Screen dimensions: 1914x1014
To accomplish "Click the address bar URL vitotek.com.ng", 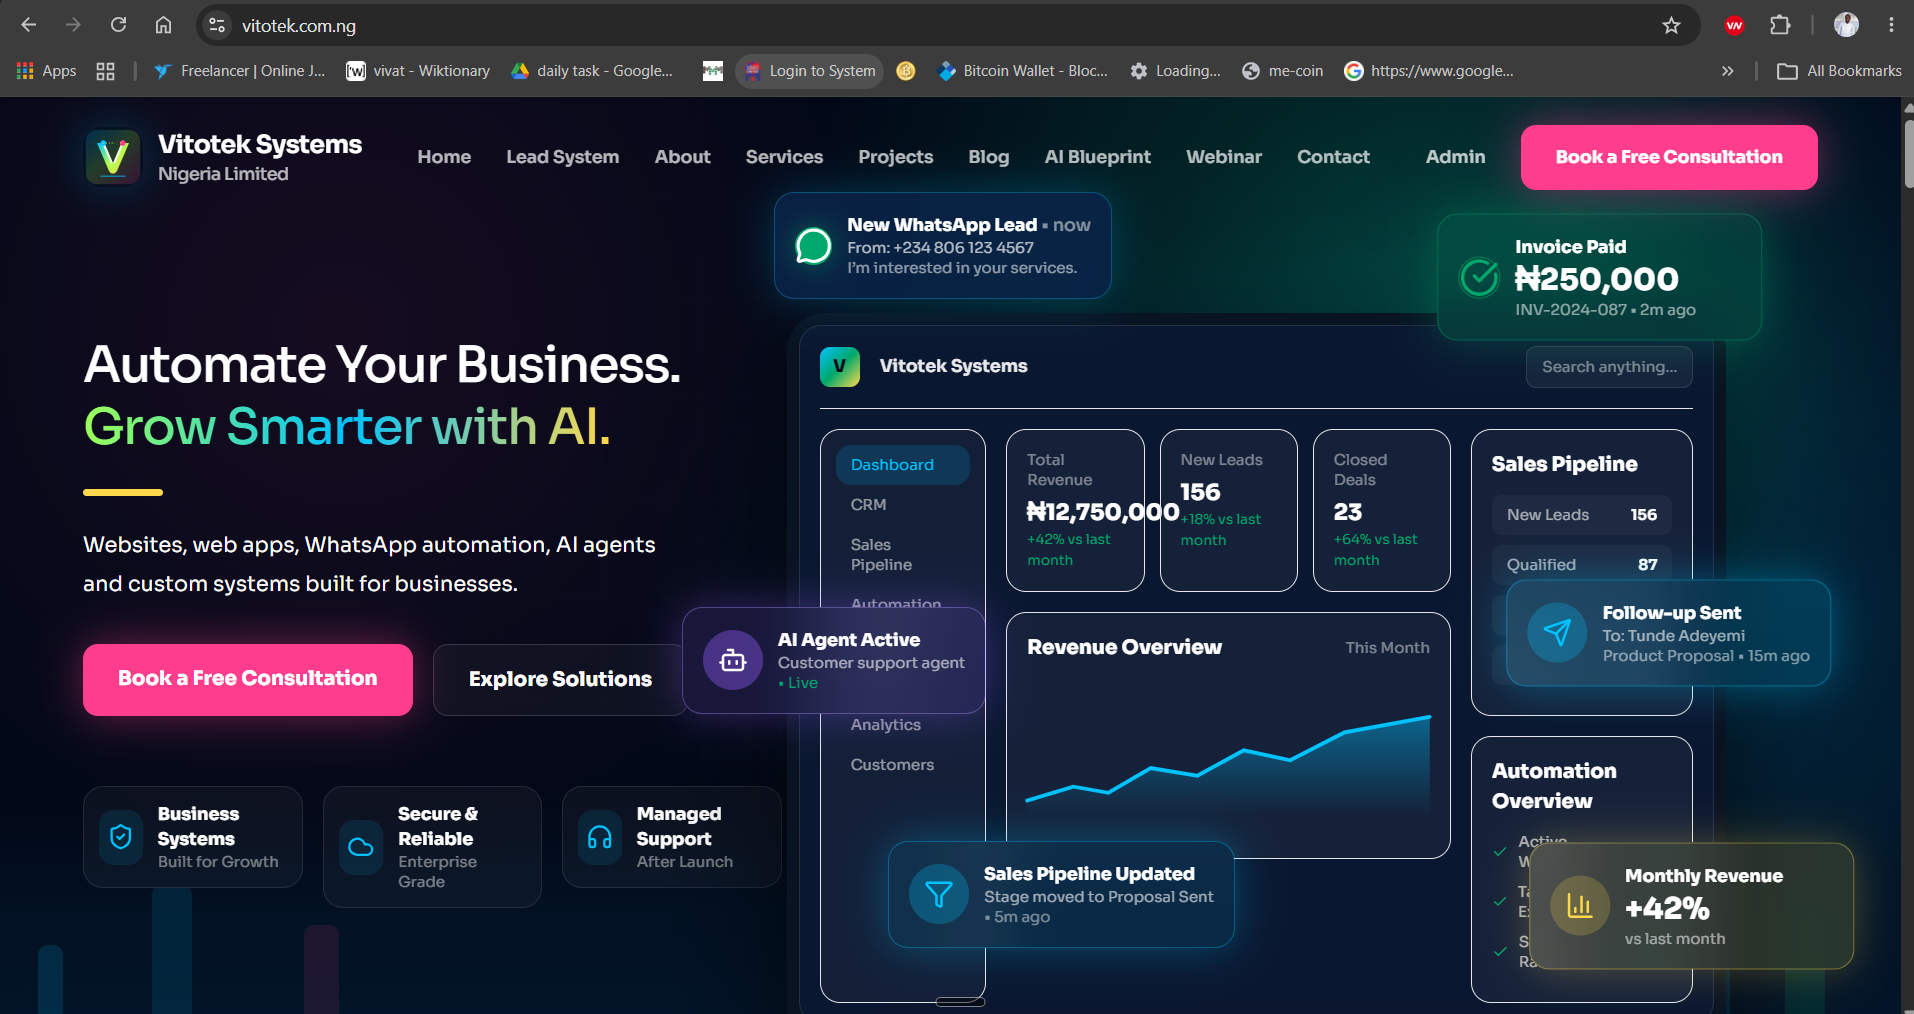I will [x=298, y=26].
